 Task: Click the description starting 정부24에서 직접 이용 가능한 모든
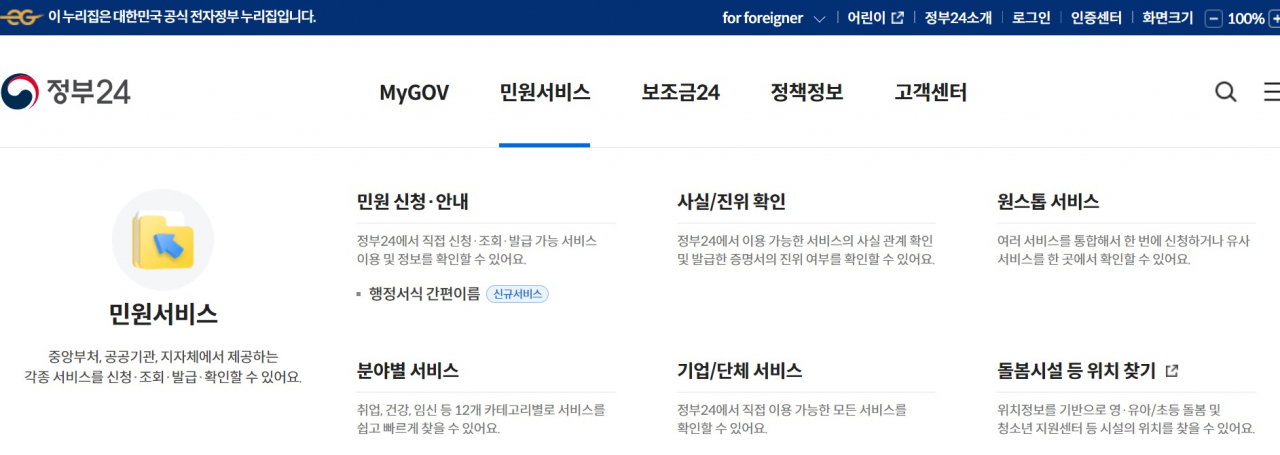pos(792,419)
